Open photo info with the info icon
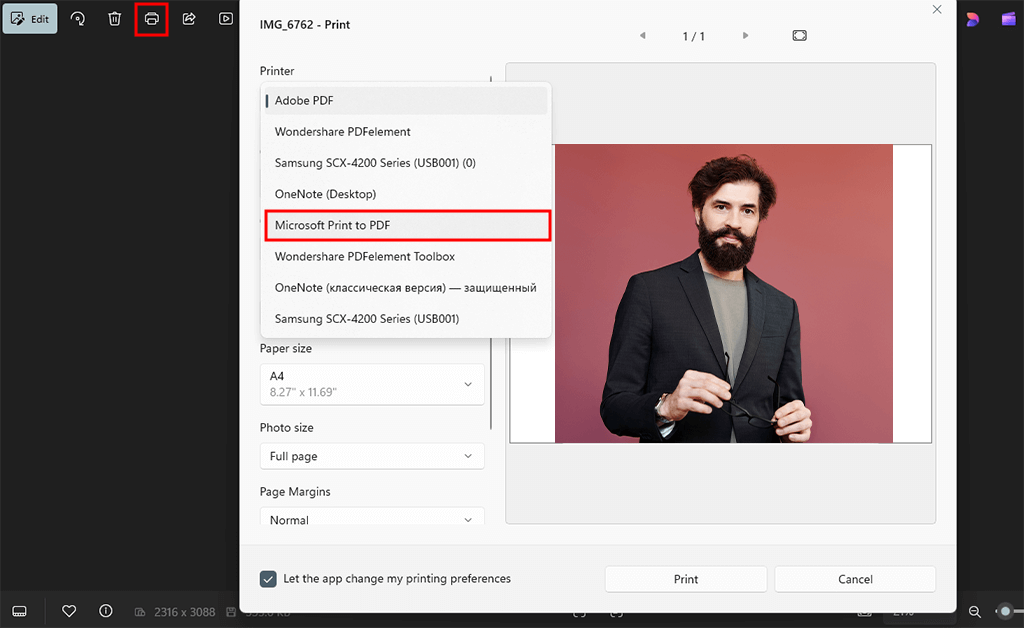Screen dimensions: 1024x628 click(106, 611)
